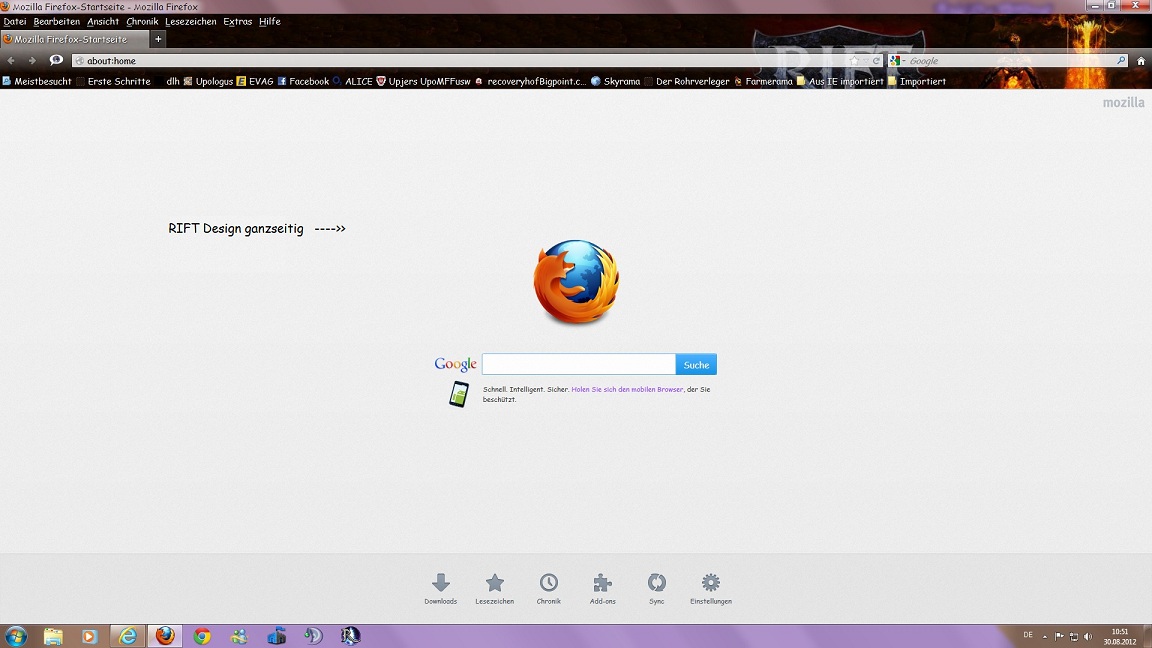Open the ALICE bookmark
The image size is (1152, 648).
coord(353,82)
